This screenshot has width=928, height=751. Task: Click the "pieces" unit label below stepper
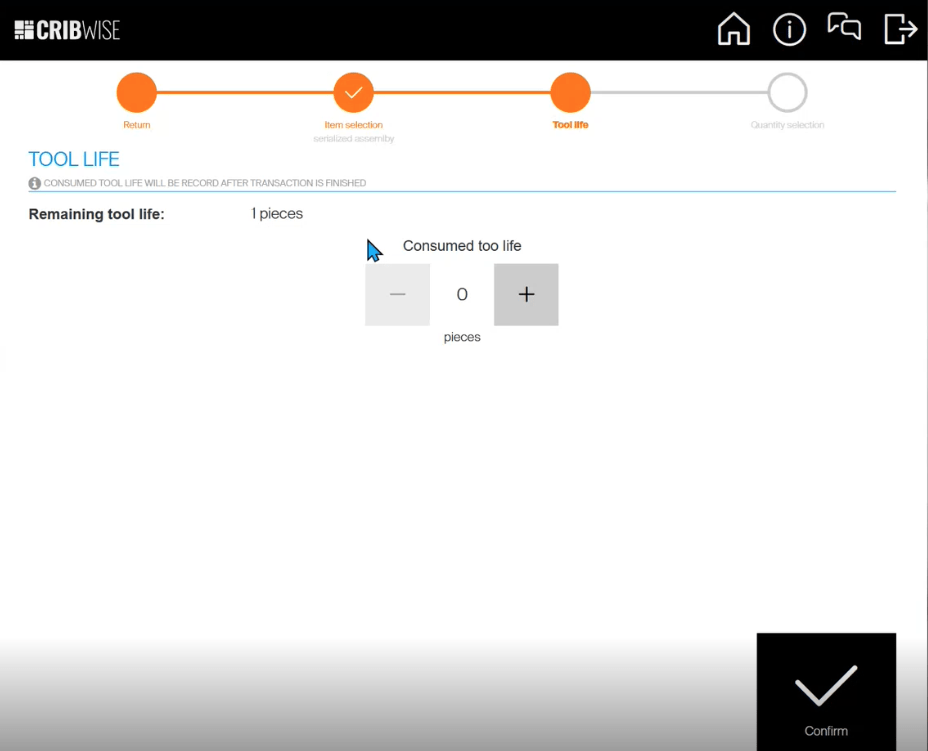click(x=462, y=338)
